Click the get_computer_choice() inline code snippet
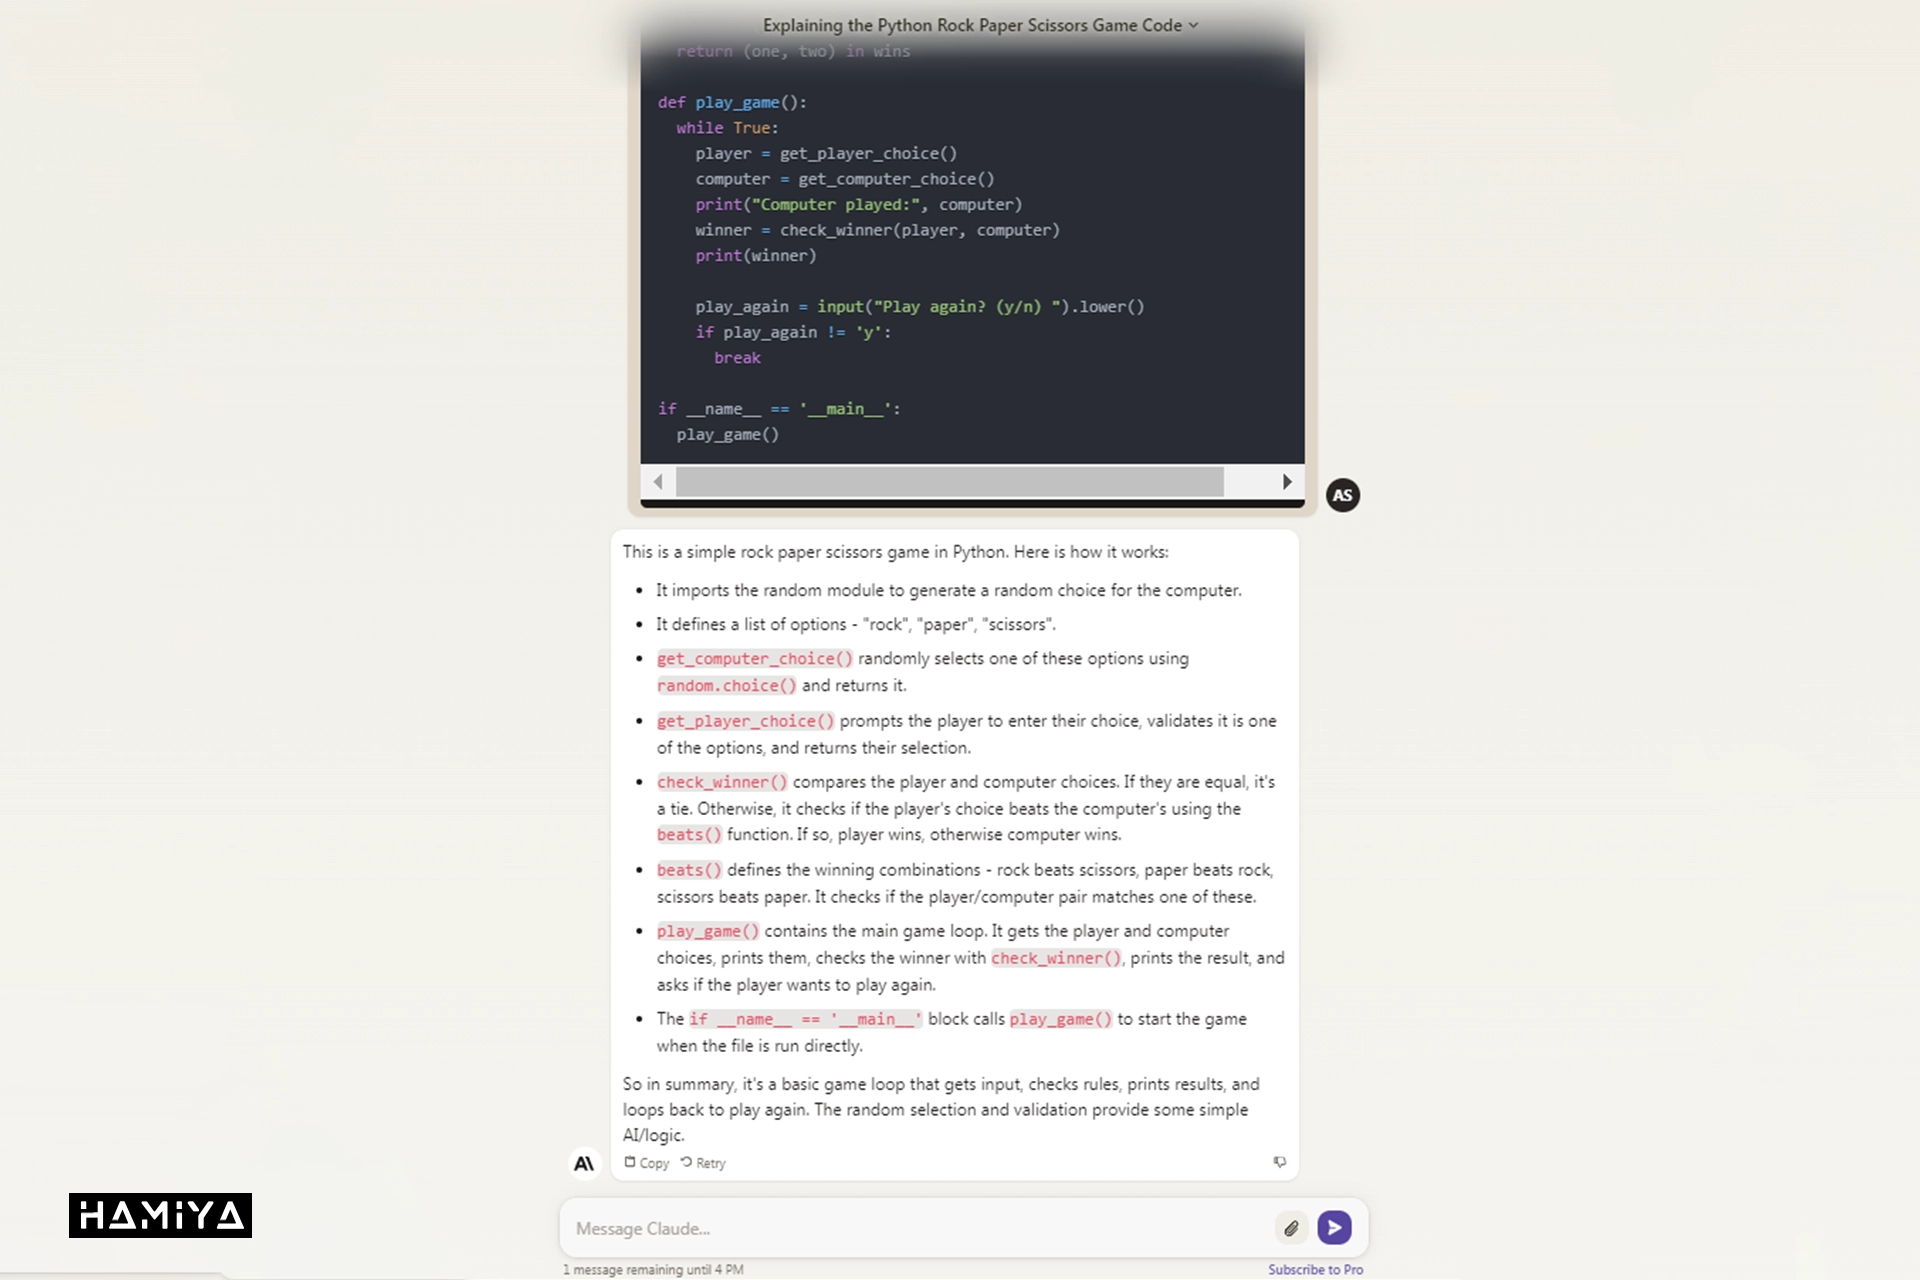This screenshot has height=1280, width=1920. 754,659
